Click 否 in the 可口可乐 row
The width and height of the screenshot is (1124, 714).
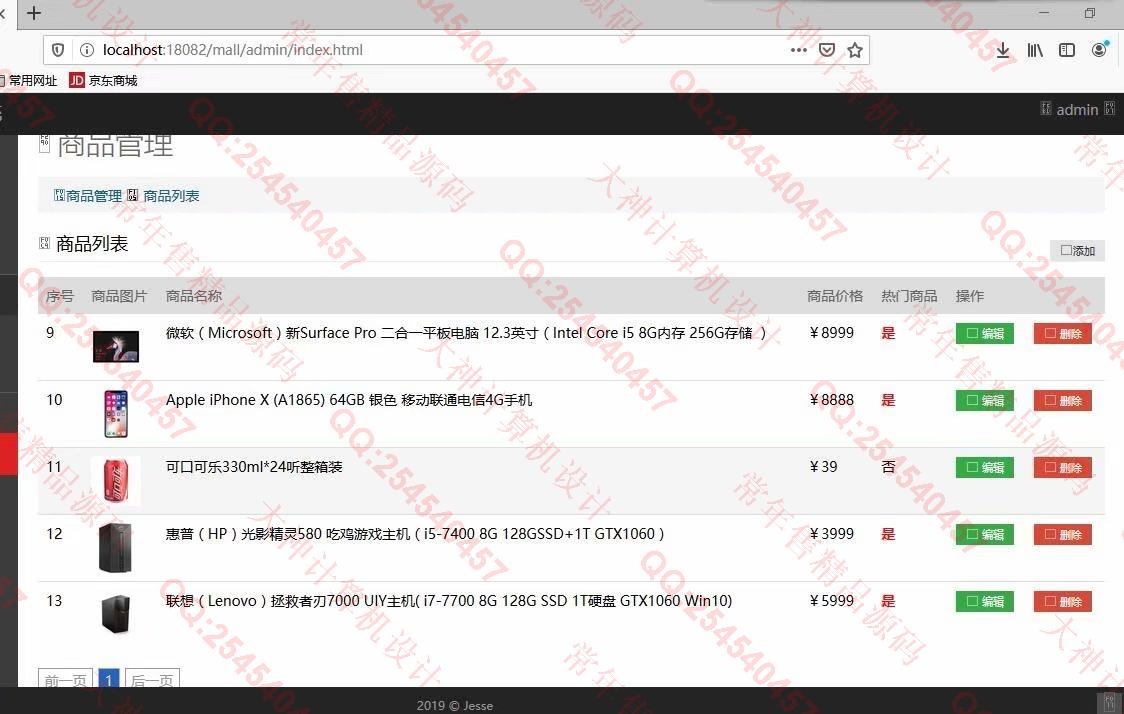888,467
